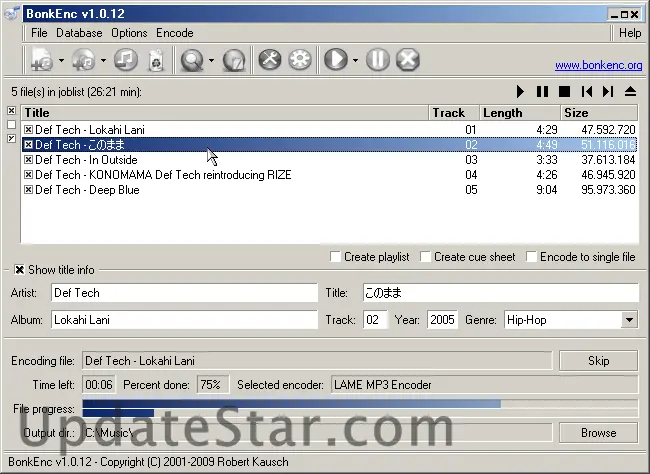Enable Create cue sheet checkbox
The image size is (650, 474).
coord(425,257)
